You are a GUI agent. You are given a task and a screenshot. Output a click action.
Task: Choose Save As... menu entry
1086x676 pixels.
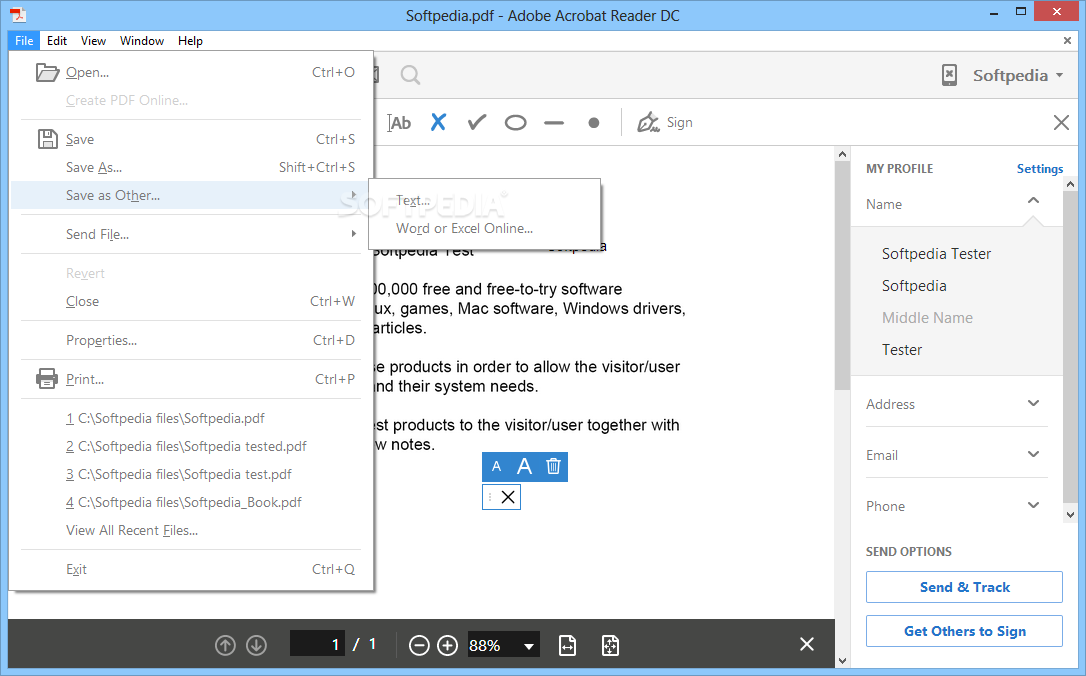[x=192, y=167]
